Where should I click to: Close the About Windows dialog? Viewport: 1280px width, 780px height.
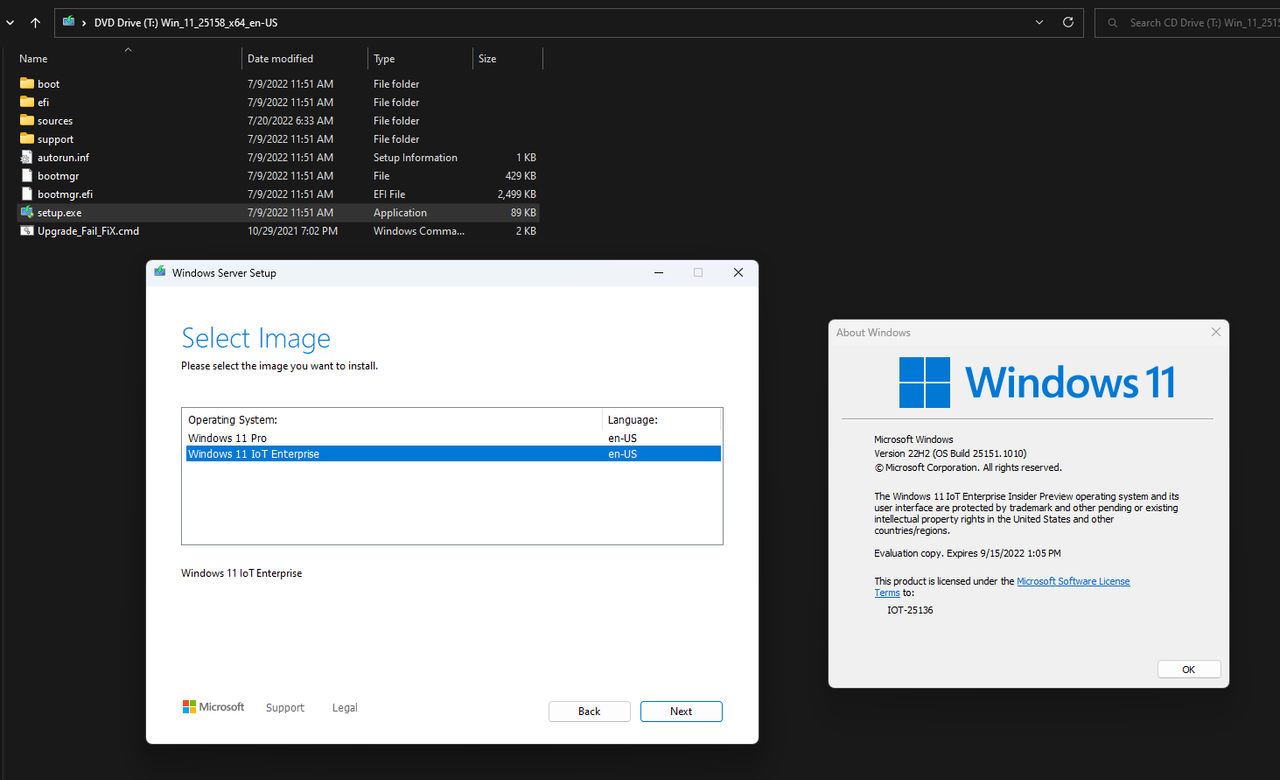tap(1216, 332)
